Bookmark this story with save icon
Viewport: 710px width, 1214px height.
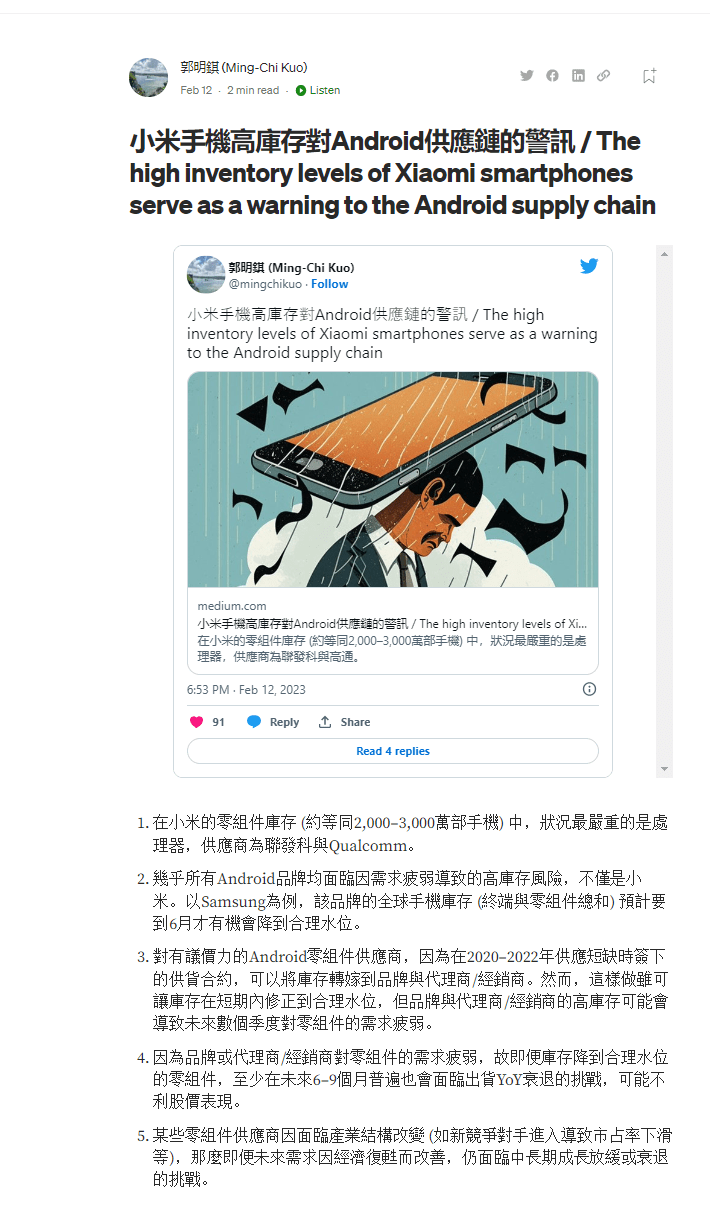[x=649, y=76]
